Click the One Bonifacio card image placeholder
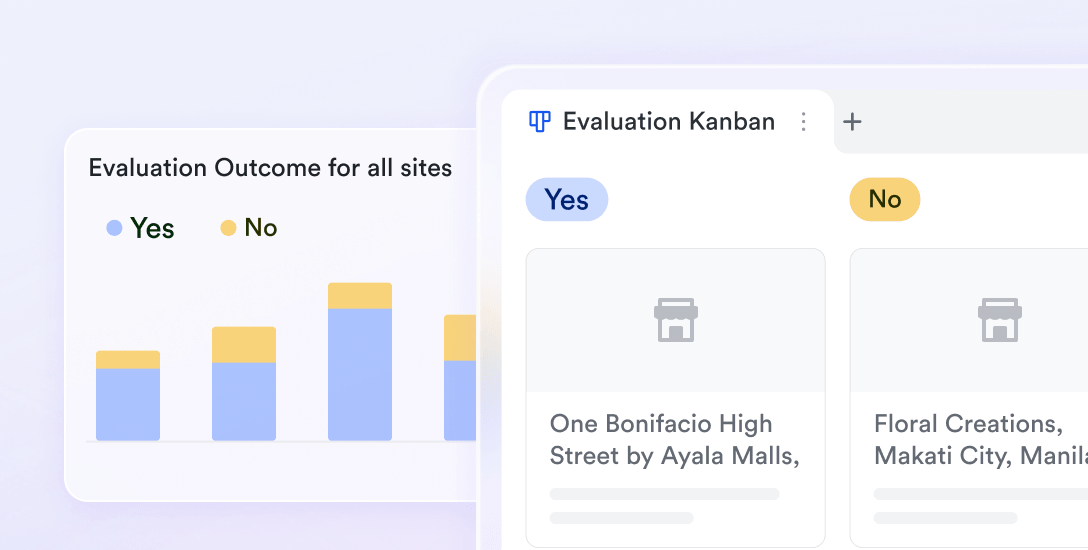The height and width of the screenshot is (550, 1088). click(x=676, y=320)
